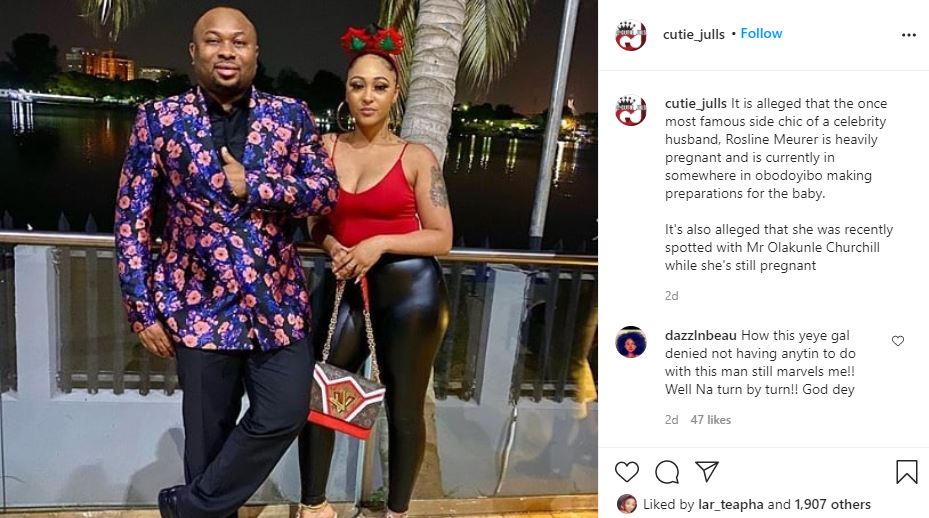Click lar_teapha's small avatar near likes

[x=627, y=504]
